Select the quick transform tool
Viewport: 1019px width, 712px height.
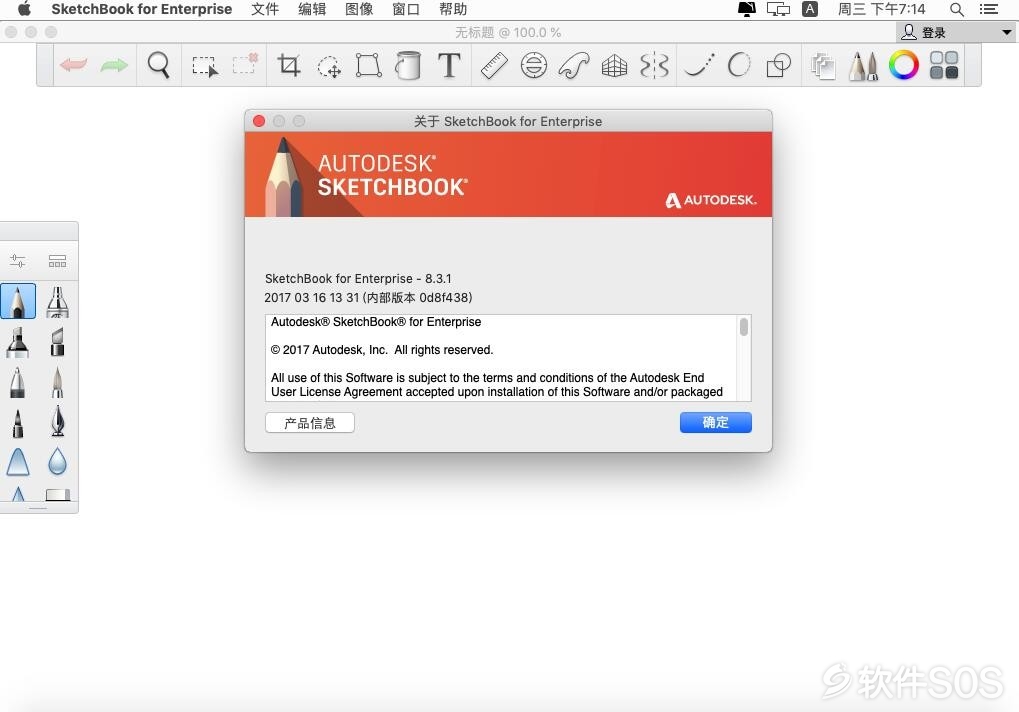[329, 66]
